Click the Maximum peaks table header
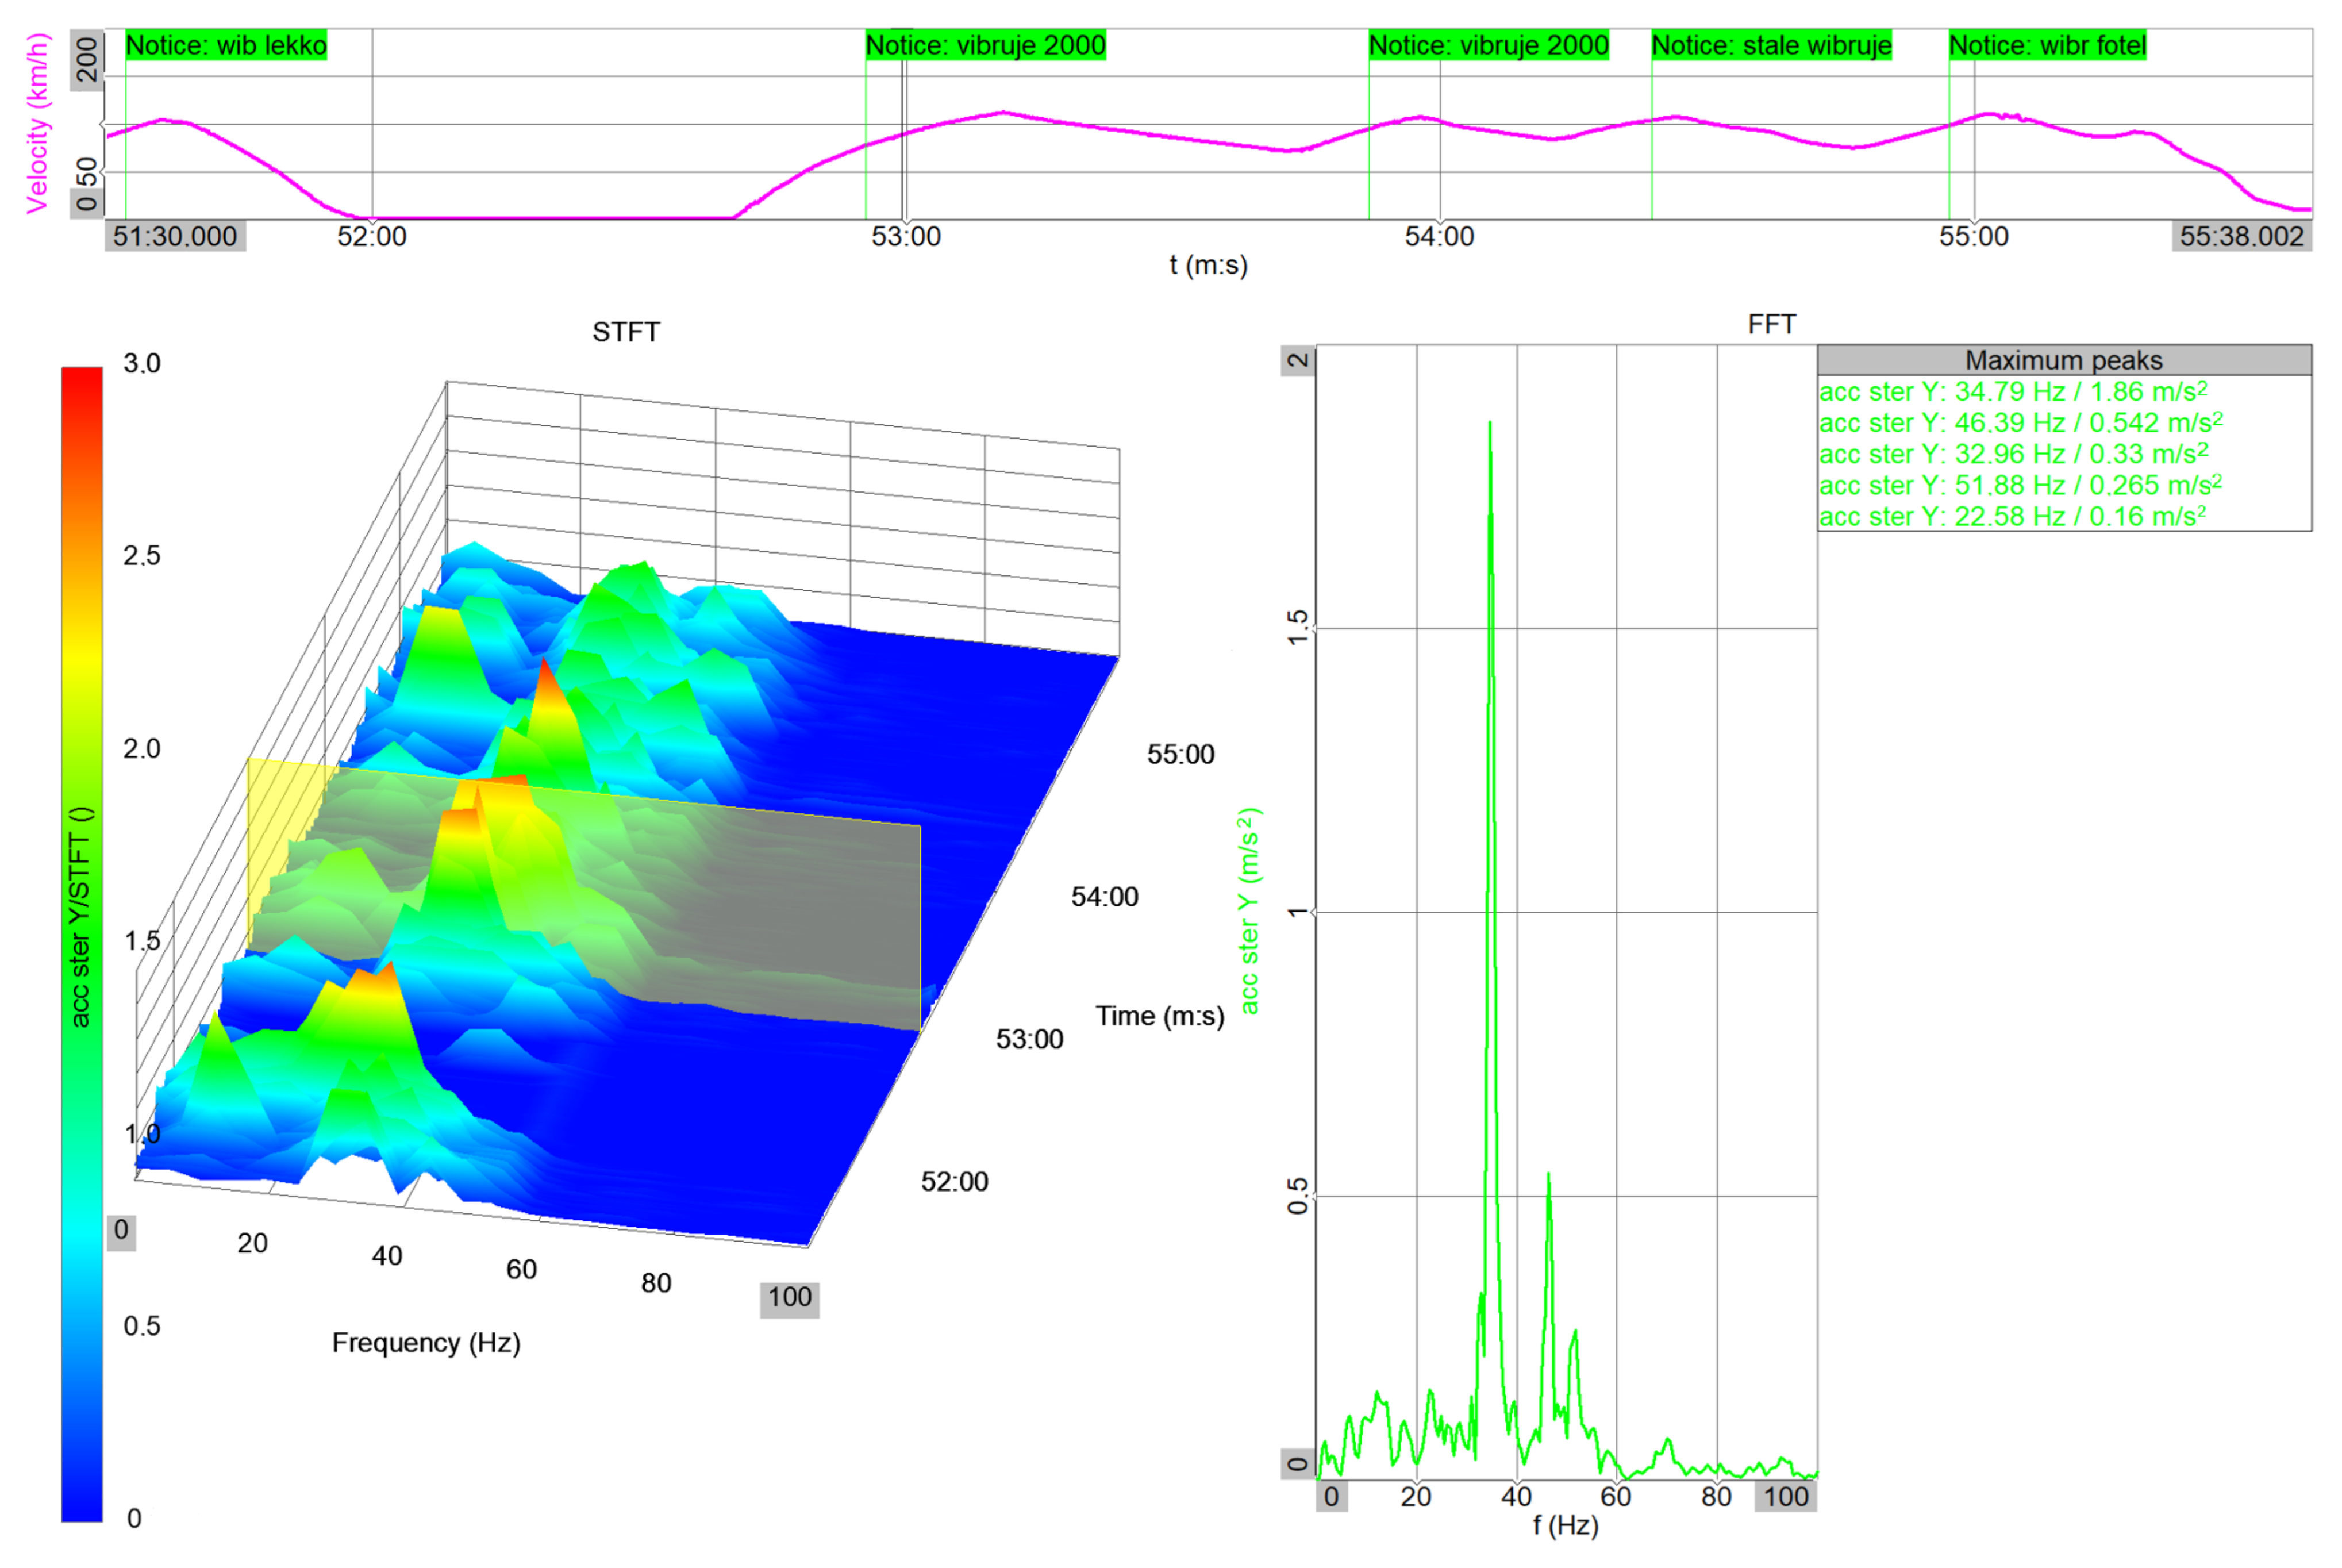2342x1568 pixels. 2063,360
